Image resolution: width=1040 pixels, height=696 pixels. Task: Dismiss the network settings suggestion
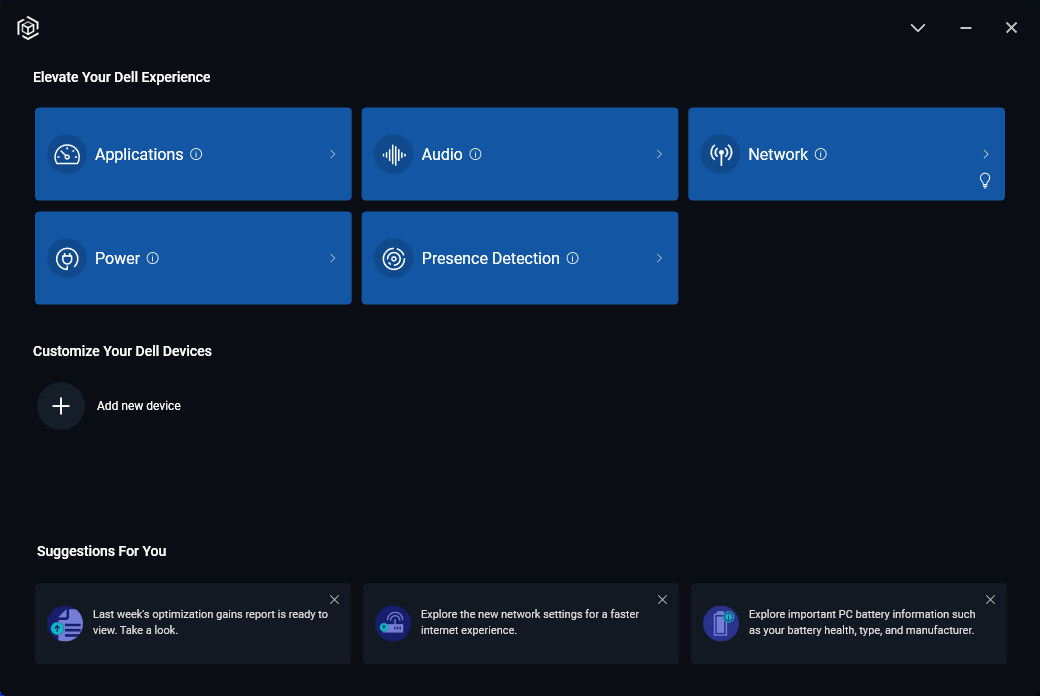click(x=662, y=600)
